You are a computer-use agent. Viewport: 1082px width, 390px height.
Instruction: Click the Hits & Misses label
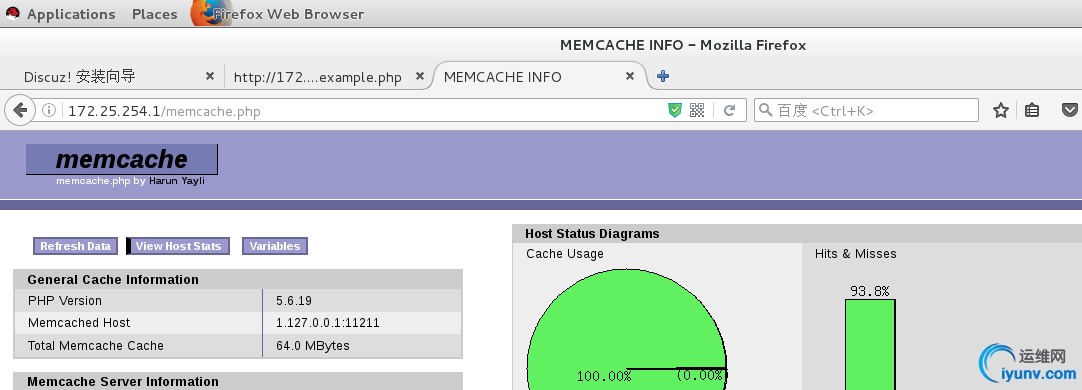(856, 254)
